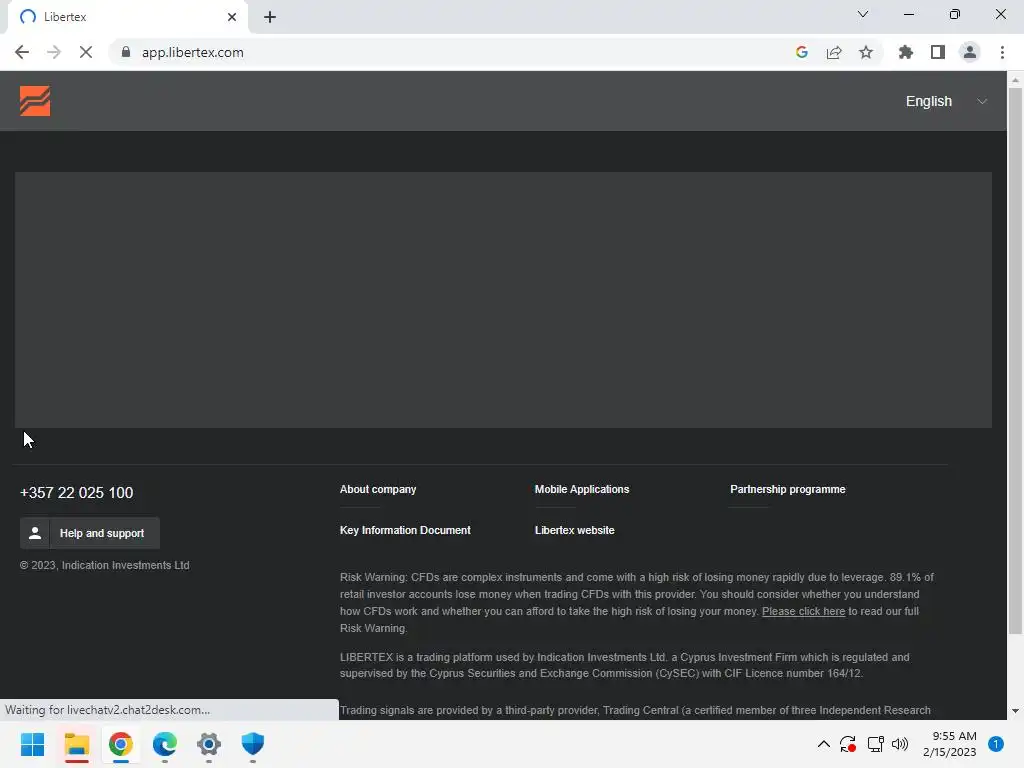Viewport: 1024px width, 768px height.
Task: Open the notification badge in taskbar
Action: tap(996, 744)
